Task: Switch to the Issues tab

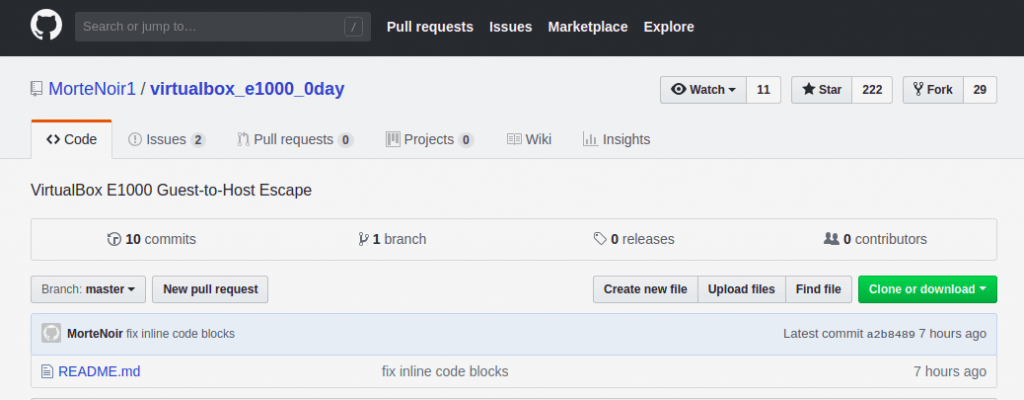Action: [x=167, y=139]
